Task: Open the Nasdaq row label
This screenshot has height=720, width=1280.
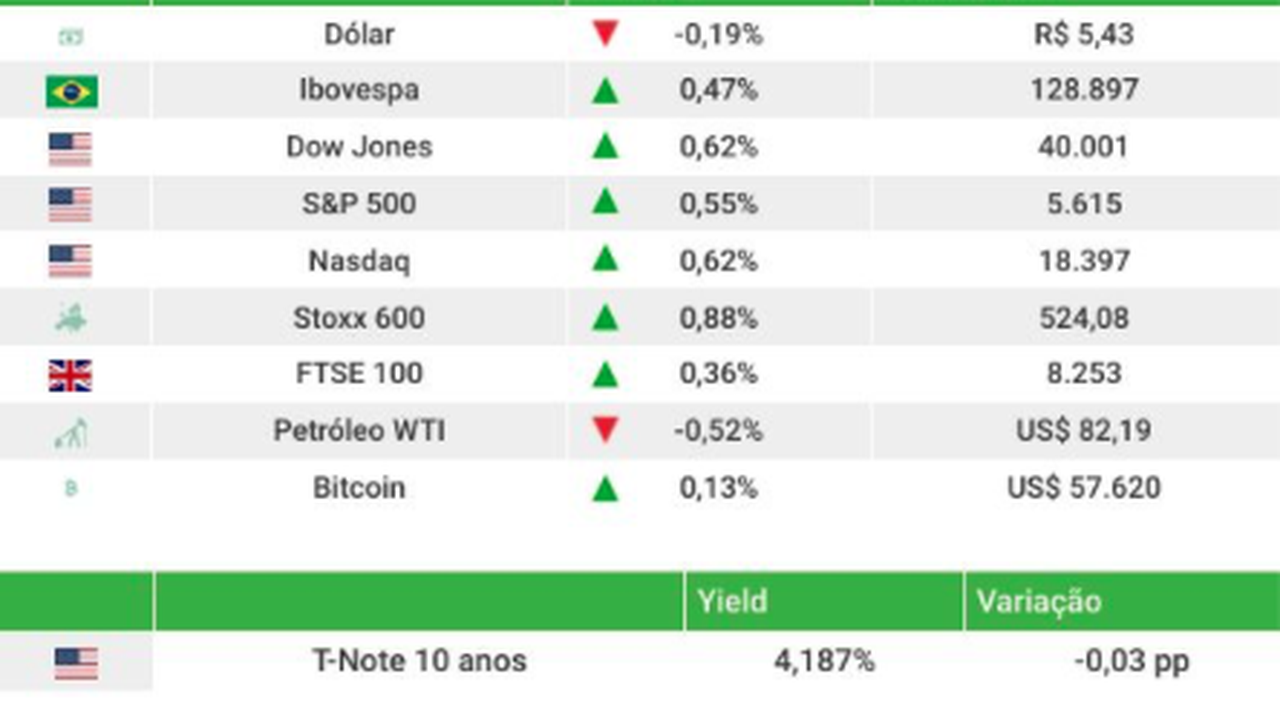Action: (x=359, y=261)
